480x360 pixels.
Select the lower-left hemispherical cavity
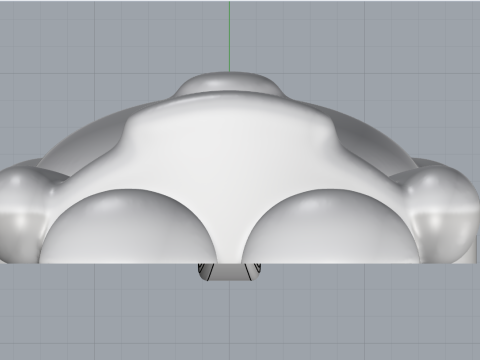[128, 227]
